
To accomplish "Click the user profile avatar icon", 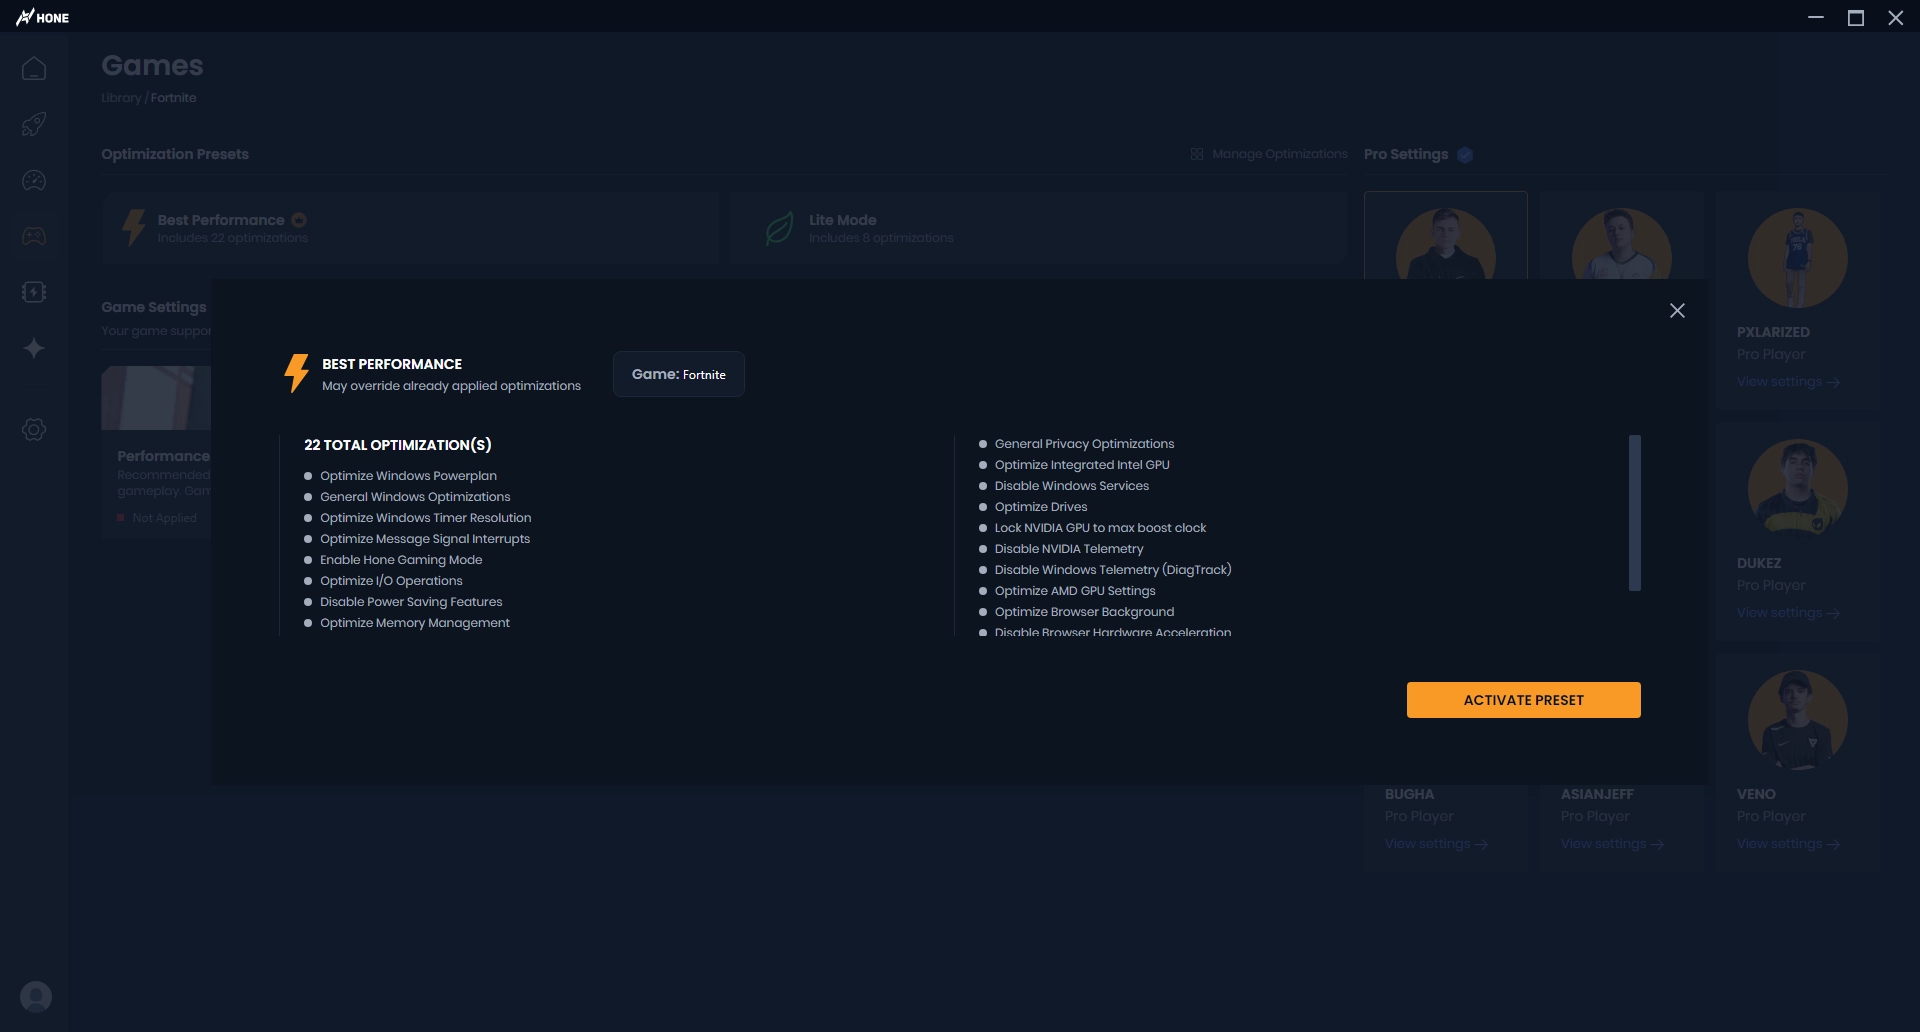I will [36, 997].
